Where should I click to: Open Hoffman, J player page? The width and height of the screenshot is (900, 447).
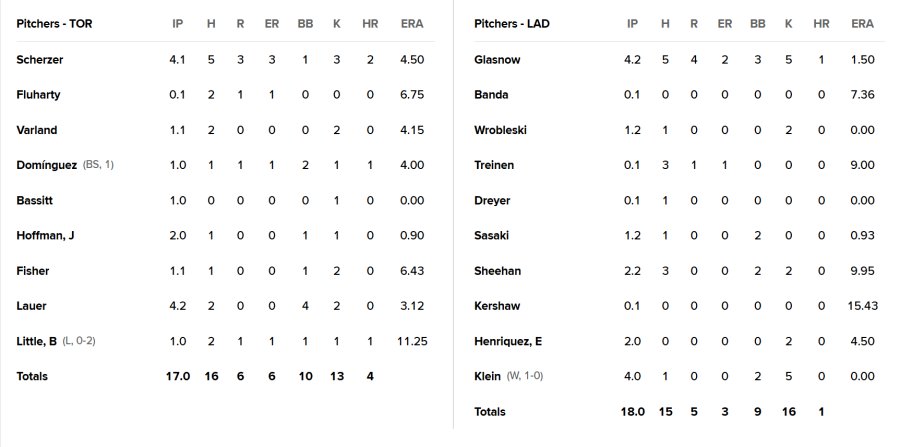45,236
